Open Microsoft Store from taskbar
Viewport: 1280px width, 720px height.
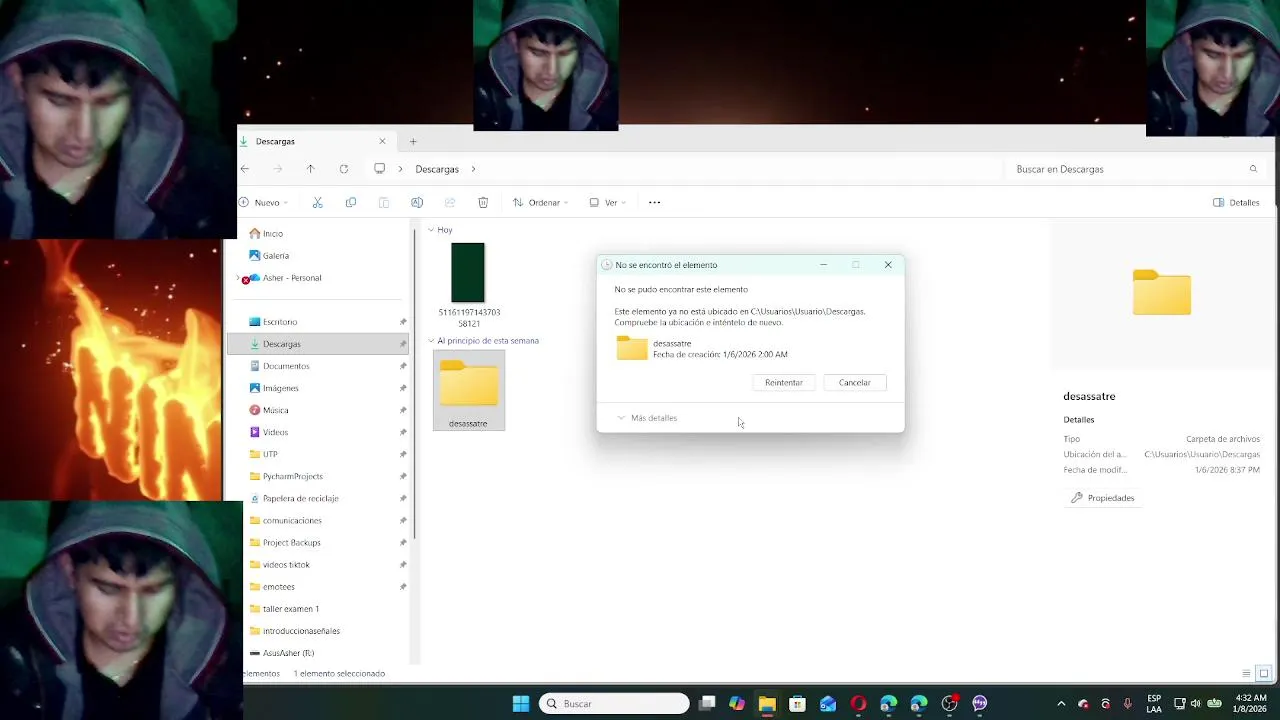[797, 703]
